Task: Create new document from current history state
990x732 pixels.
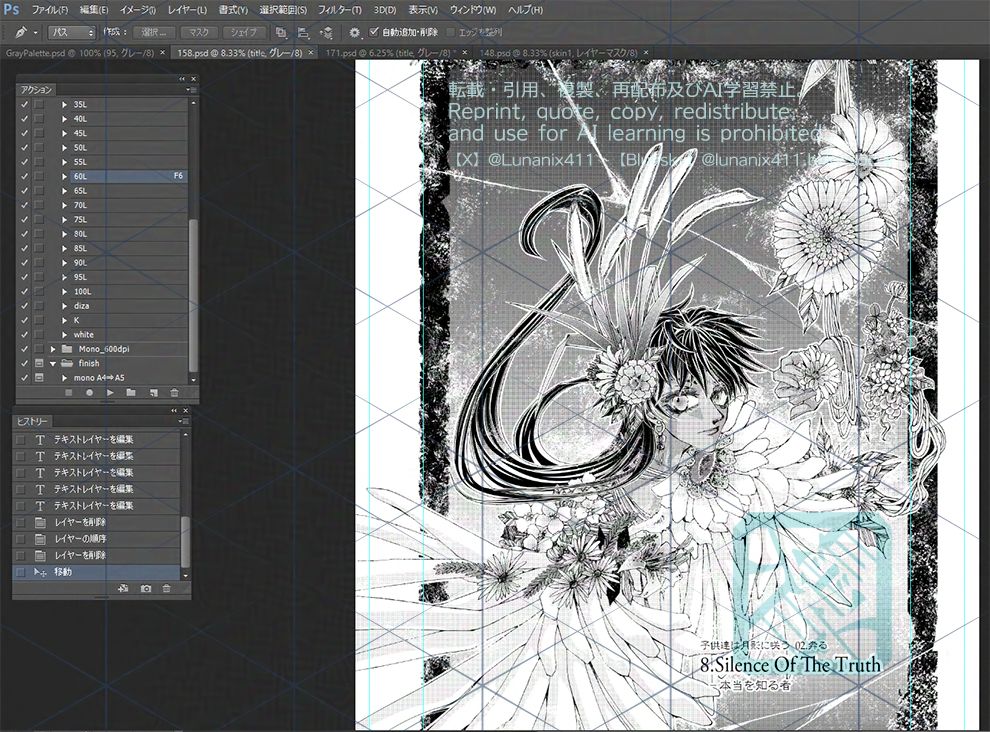Action: (x=123, y=588)
